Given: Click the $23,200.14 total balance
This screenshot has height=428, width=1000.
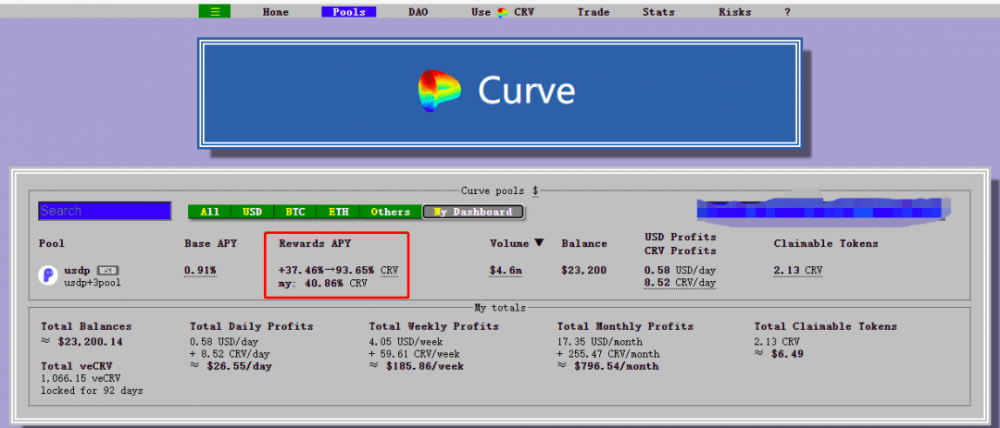Looking at the screenshot, I should (90, 342).
